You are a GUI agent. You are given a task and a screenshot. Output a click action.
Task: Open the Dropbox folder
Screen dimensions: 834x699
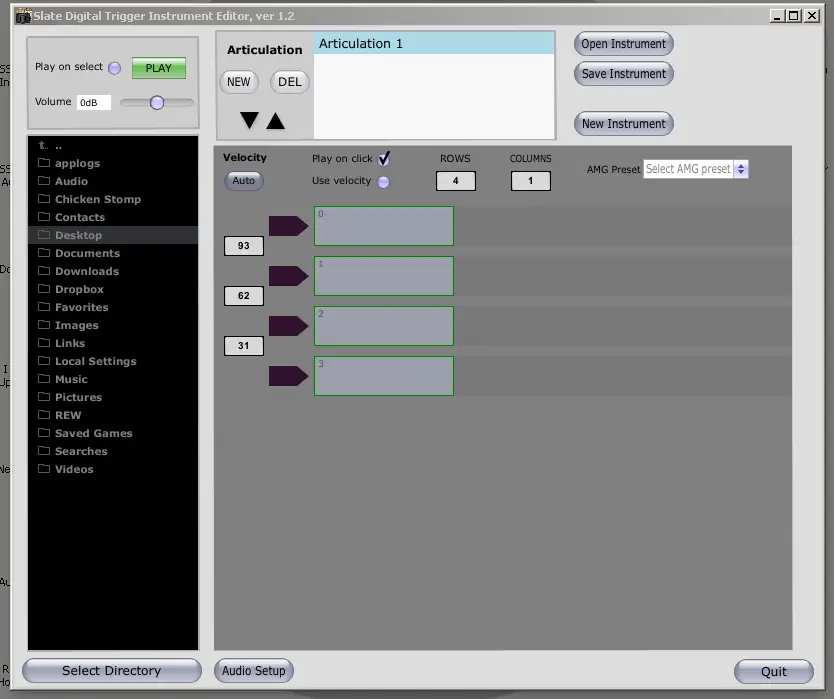click(x=113, y=289)
